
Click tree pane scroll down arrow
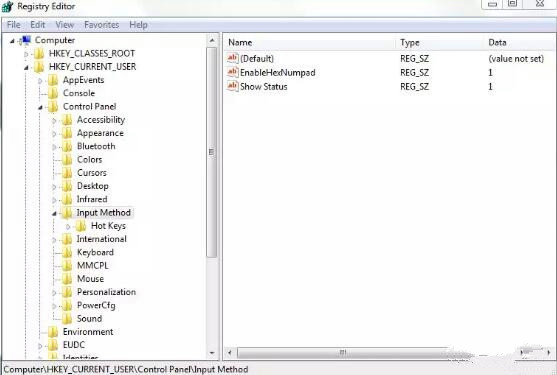[212, 353]
